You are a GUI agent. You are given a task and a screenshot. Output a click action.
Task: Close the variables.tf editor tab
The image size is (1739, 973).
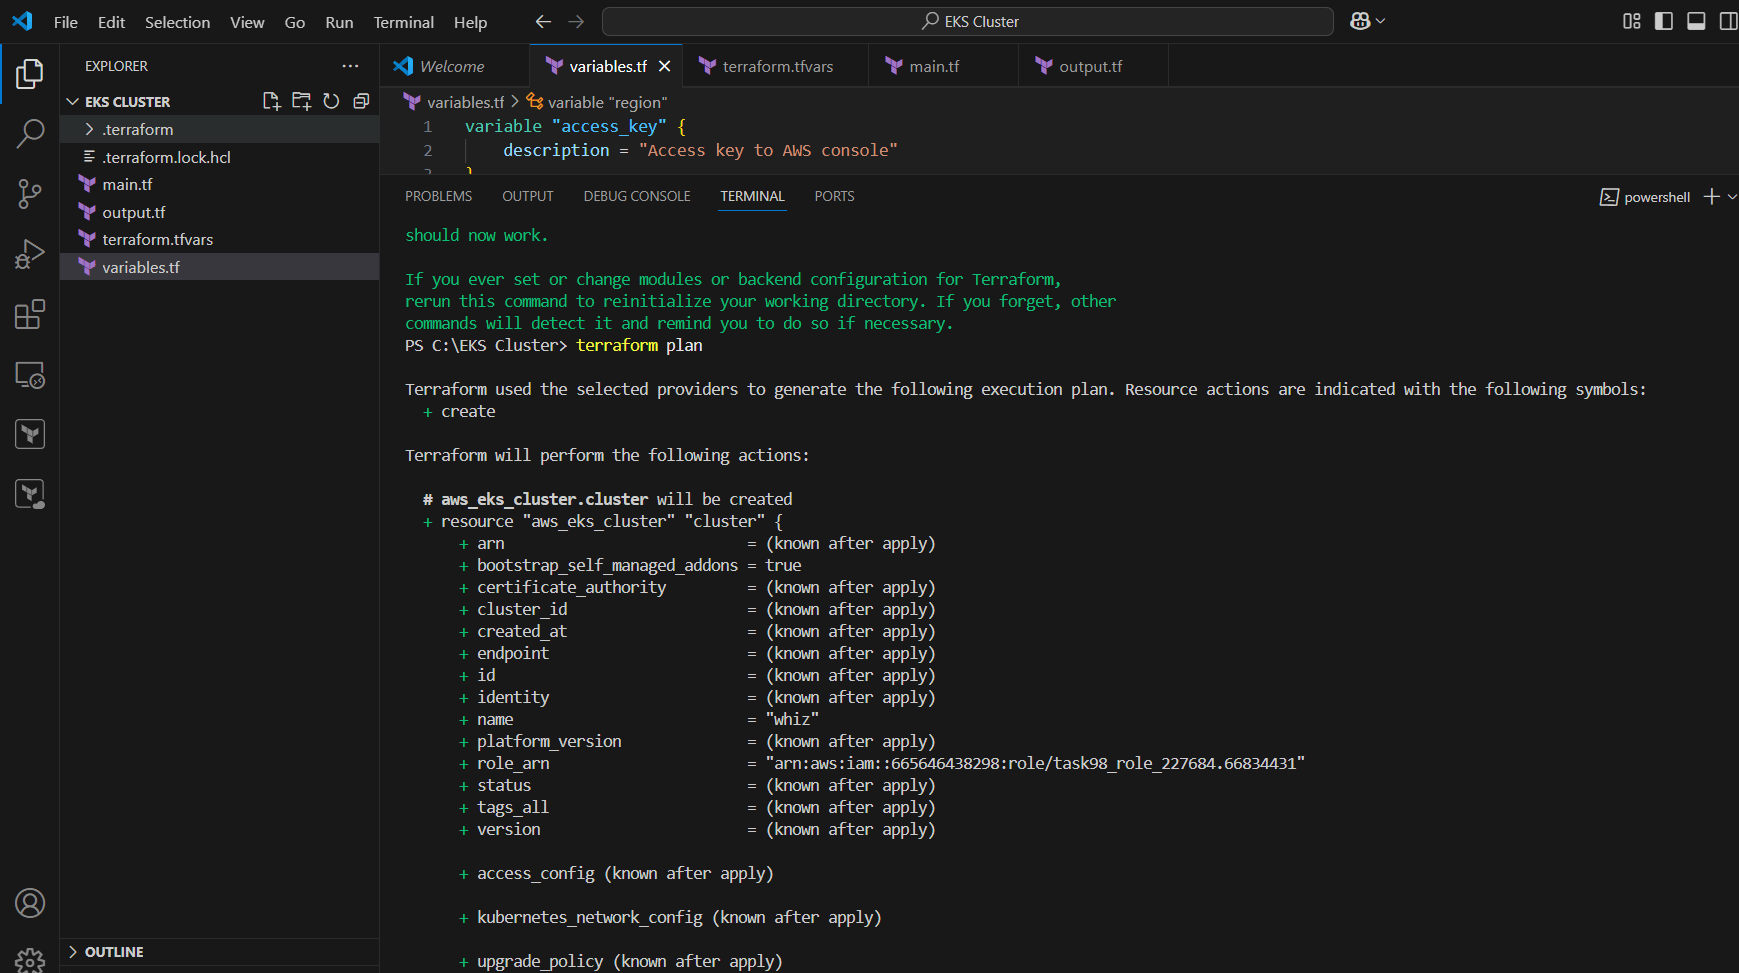[x=664, y=66]
